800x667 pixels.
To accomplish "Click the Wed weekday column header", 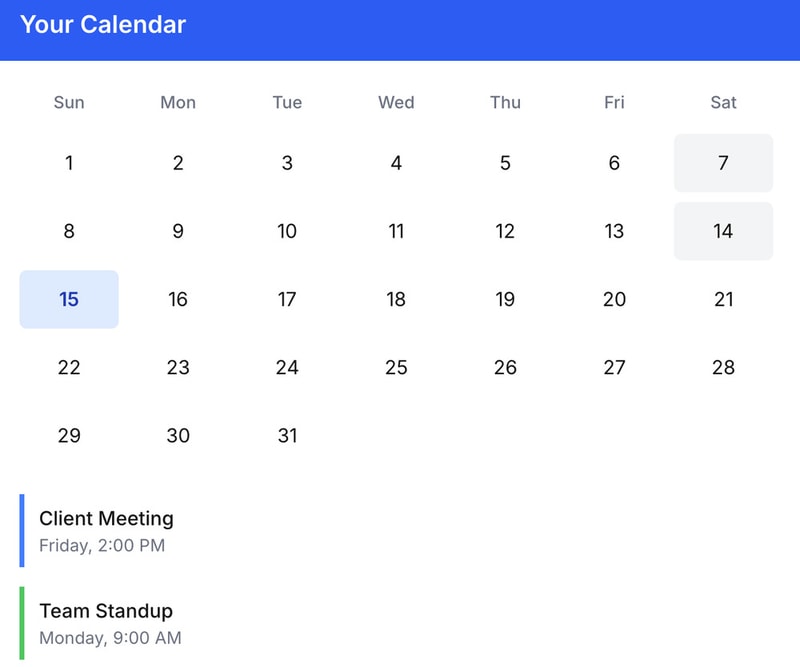I will pos(396,102).
